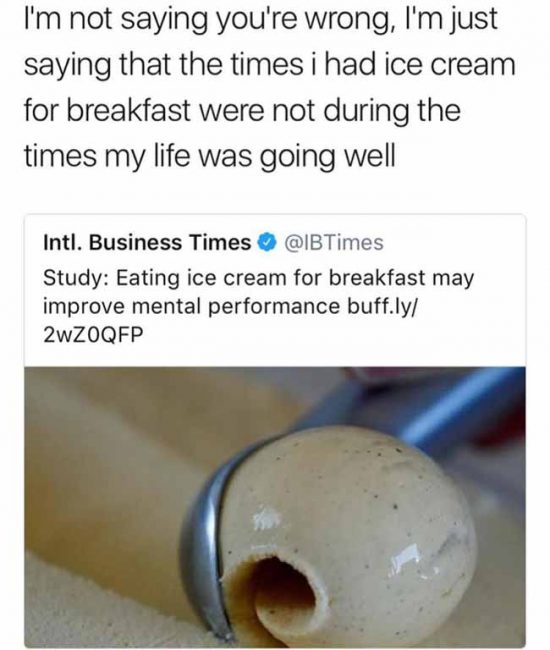Viewport: 550px width, 650px height.
Task: Select the 'improve mental performance' line
Action: 191,307
